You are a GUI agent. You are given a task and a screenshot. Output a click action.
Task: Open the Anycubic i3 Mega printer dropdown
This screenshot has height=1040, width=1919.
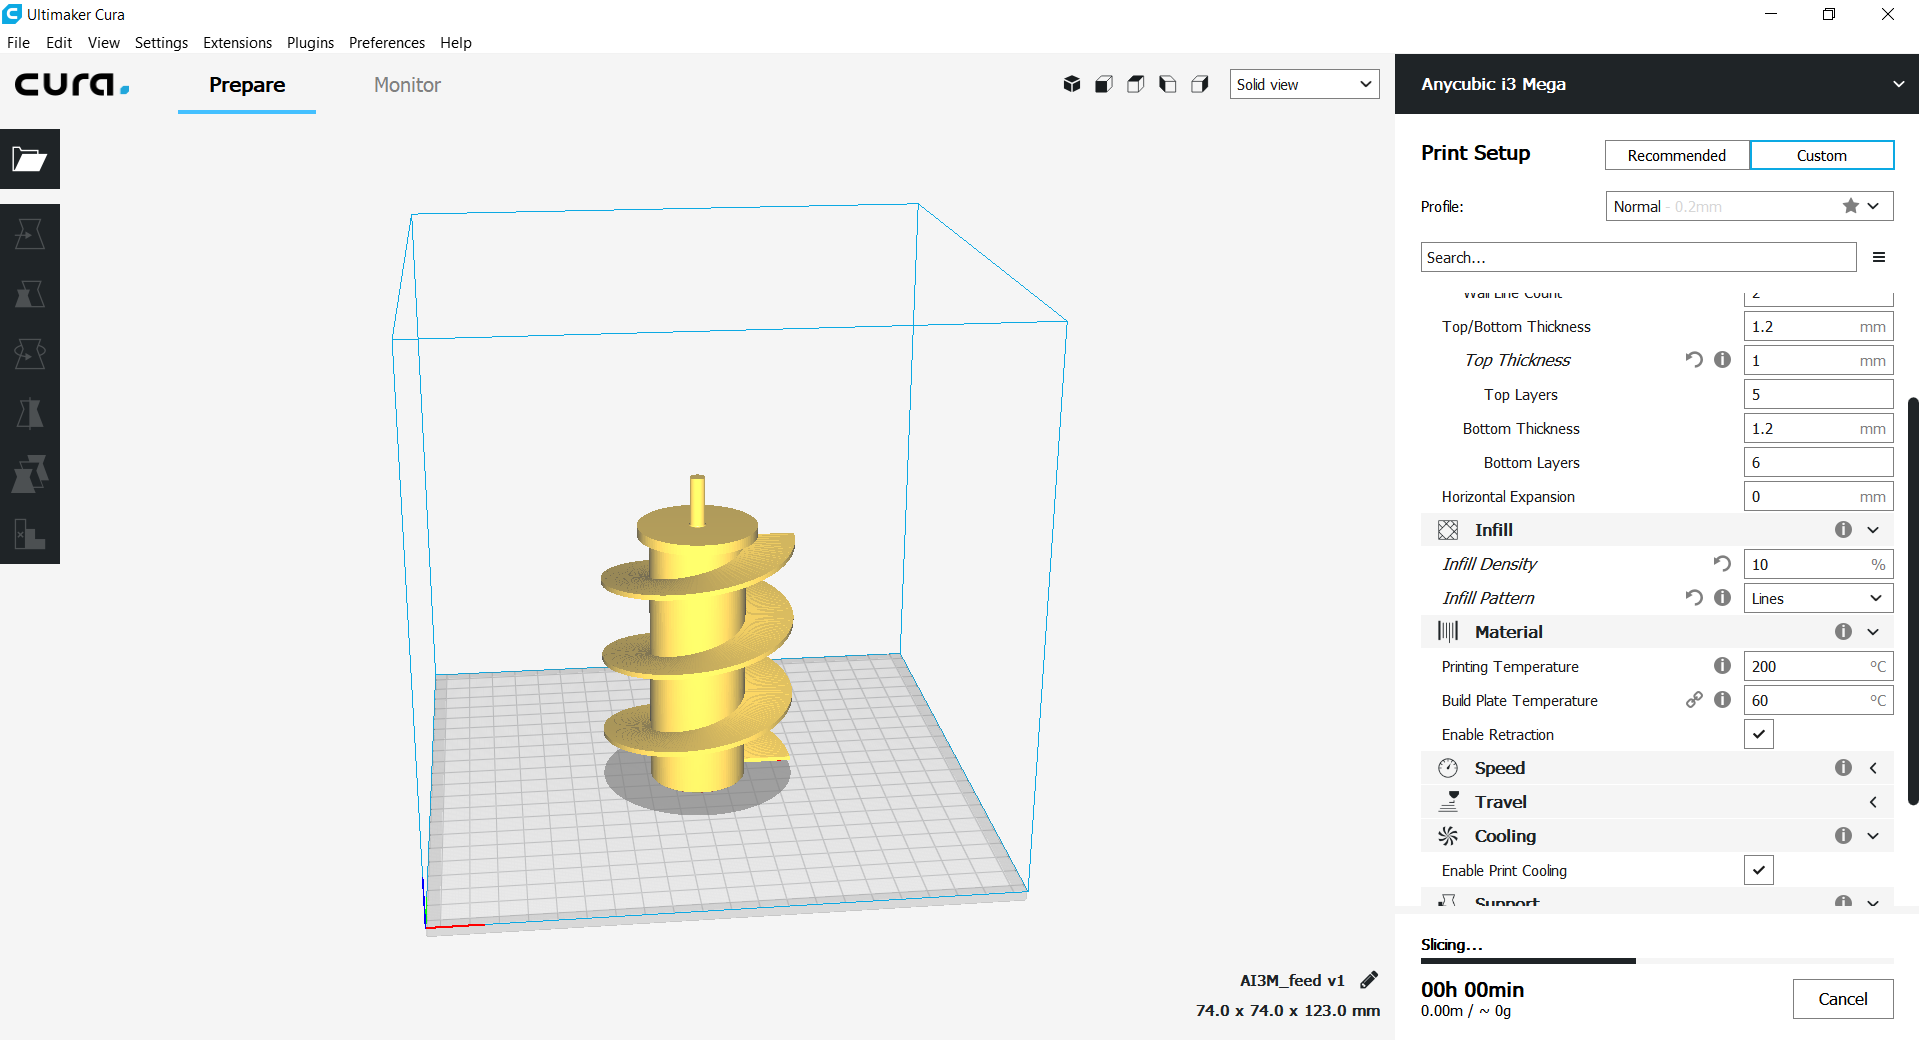coord(1657,84)
